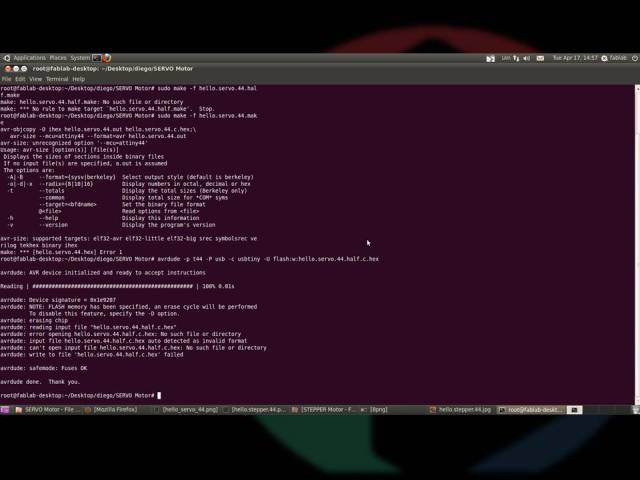640x480 pixels.
Task: Click the 'Reading | ### 100%' progress line
Action: click(117, 287)
